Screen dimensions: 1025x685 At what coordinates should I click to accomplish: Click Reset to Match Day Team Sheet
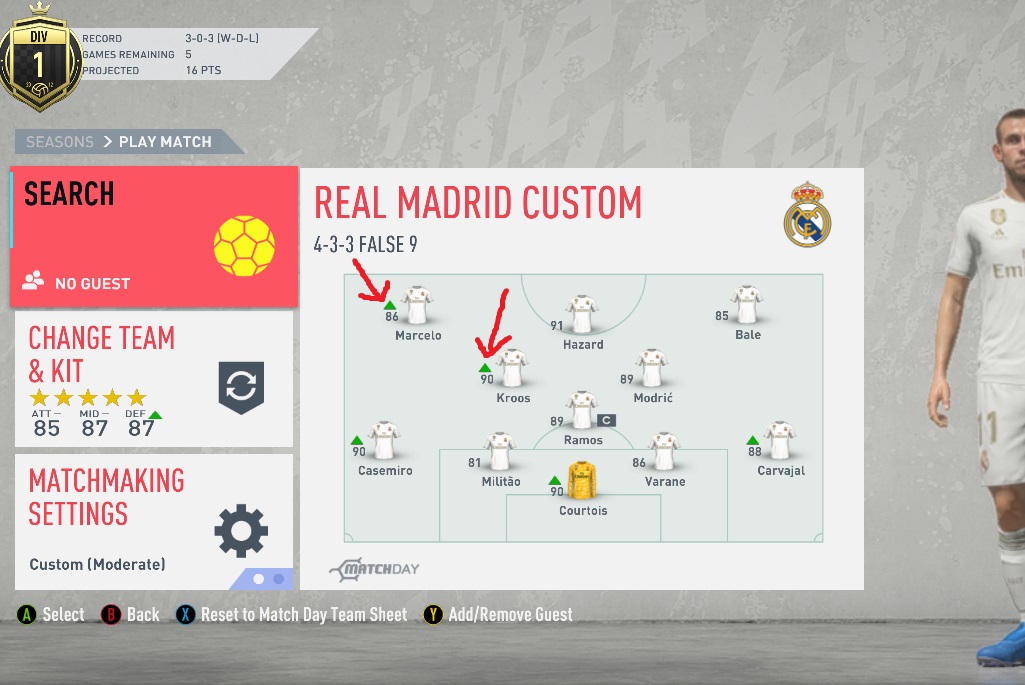tap(304, 614)
